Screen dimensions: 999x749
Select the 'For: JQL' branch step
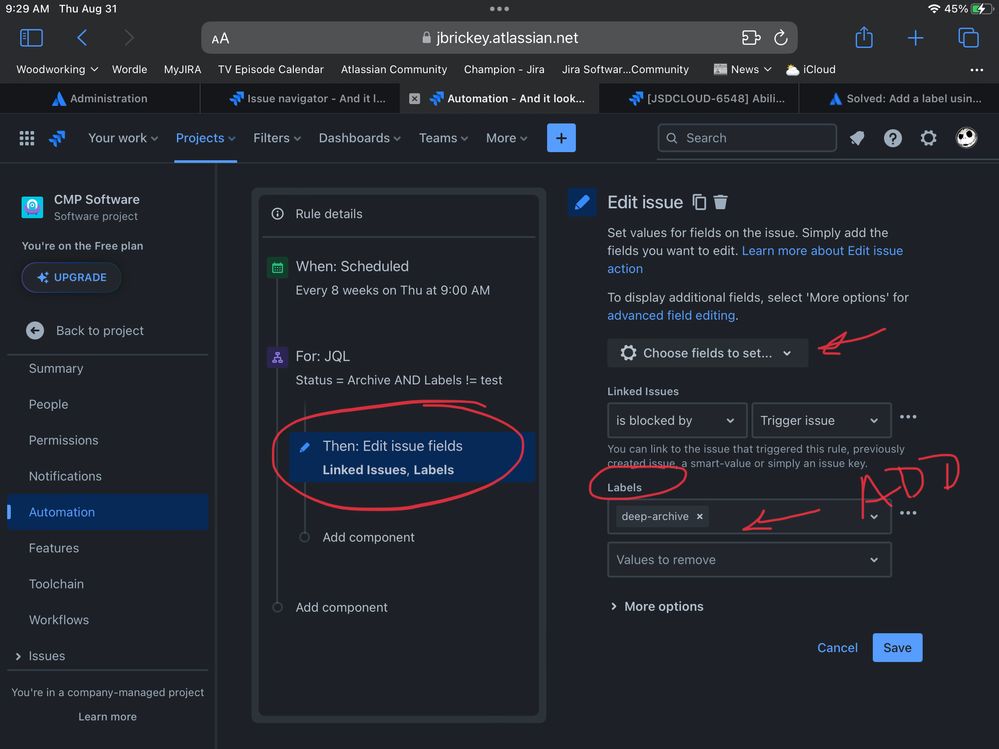pos(399,367)
